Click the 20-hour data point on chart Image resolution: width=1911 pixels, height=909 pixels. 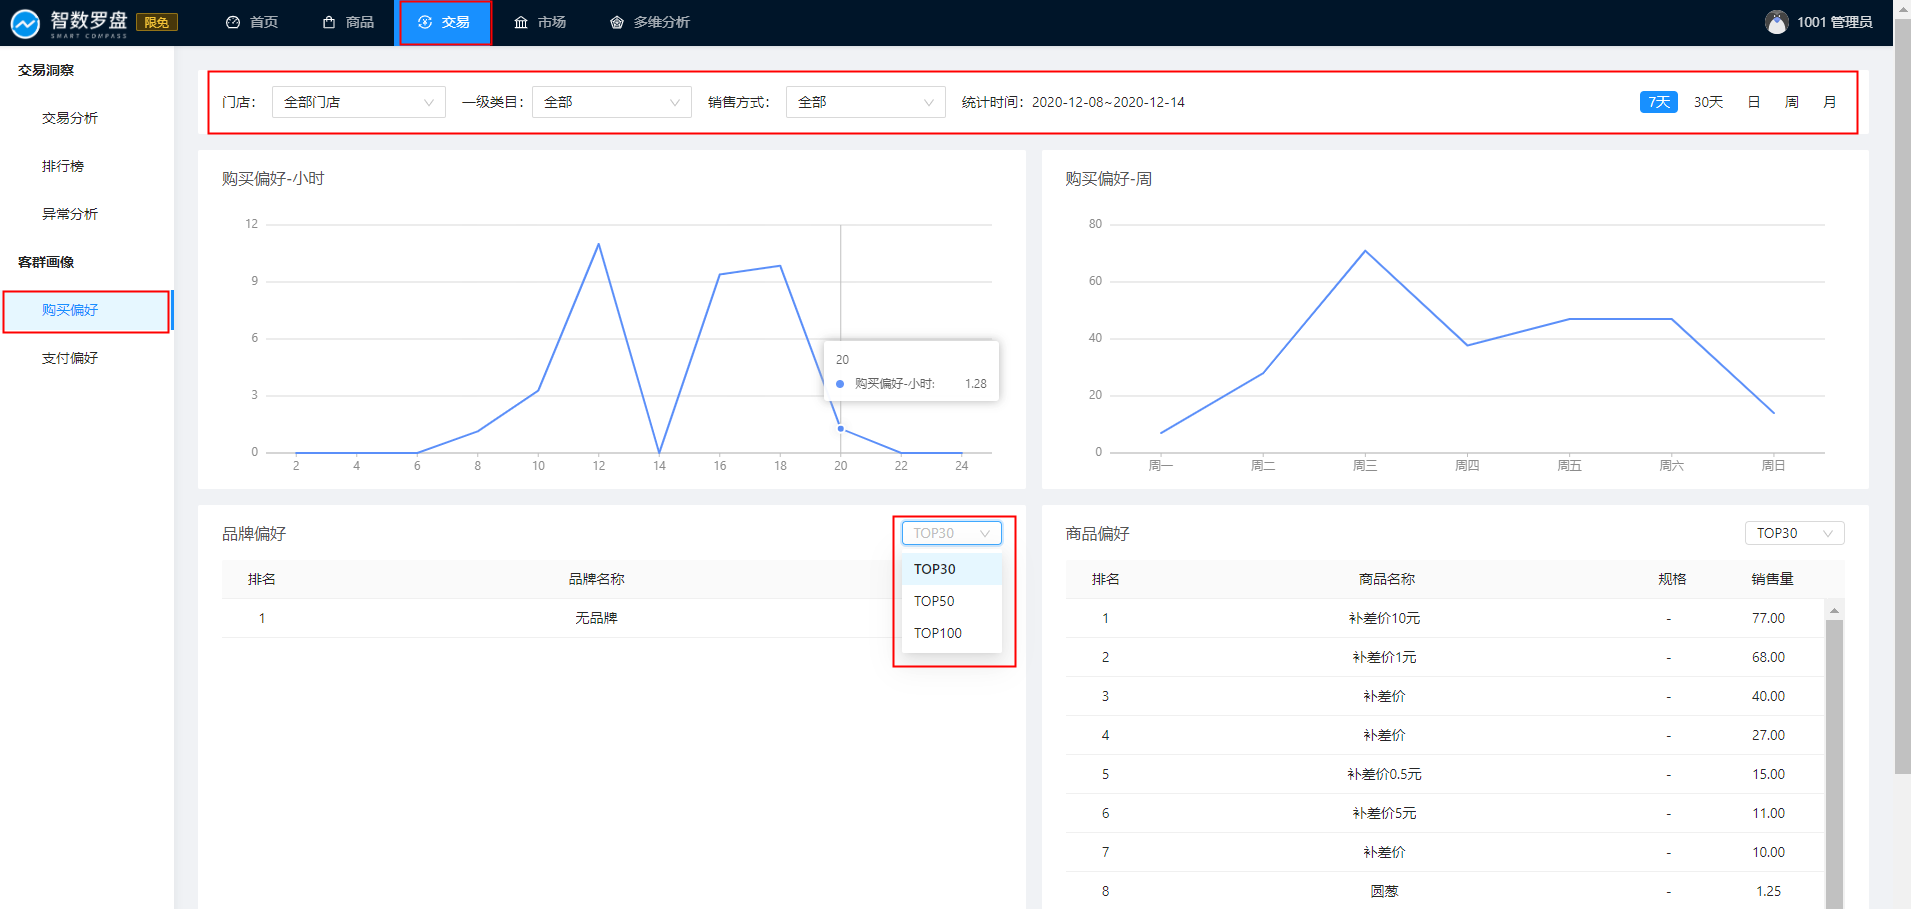841,429
